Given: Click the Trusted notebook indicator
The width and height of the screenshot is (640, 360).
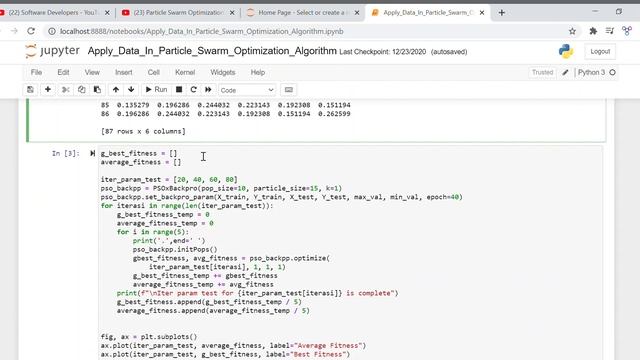Looking at the screenshot, I should [542, 72].
